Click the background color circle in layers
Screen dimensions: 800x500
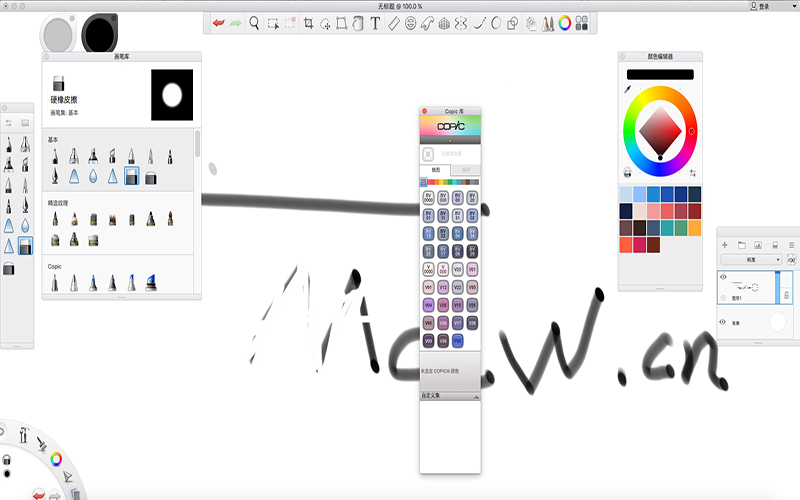pos(778,322)
